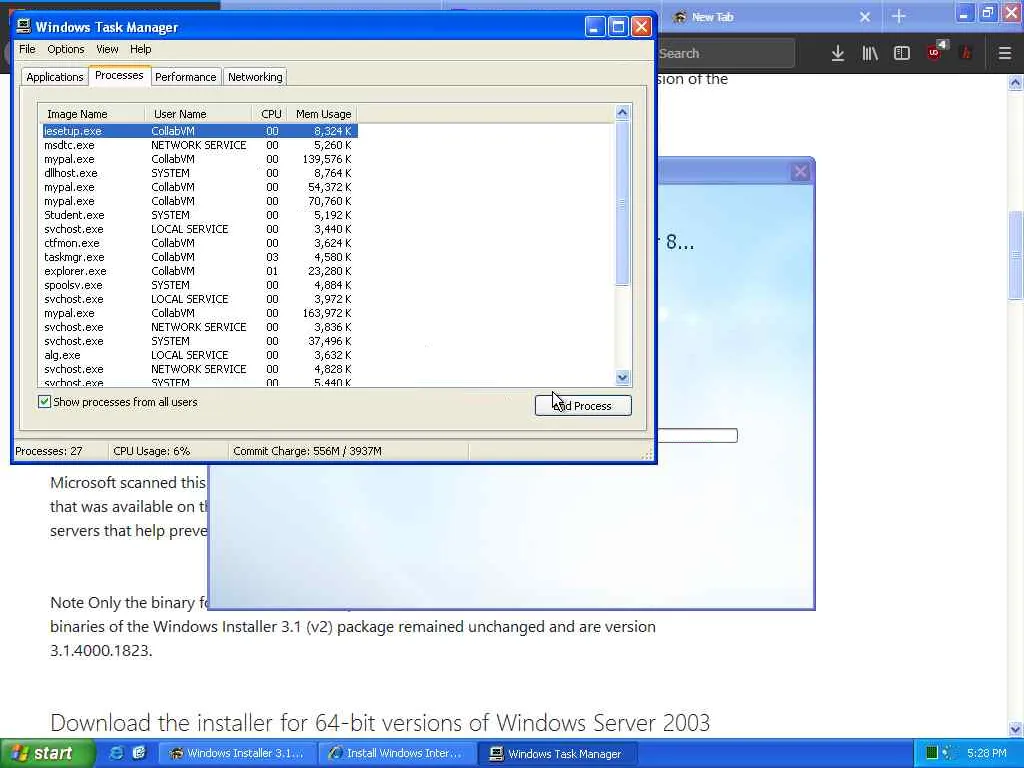Toggle the browser sidebar icon
The height and width of the screenshot is (768, 1024).
pos(902,54)
